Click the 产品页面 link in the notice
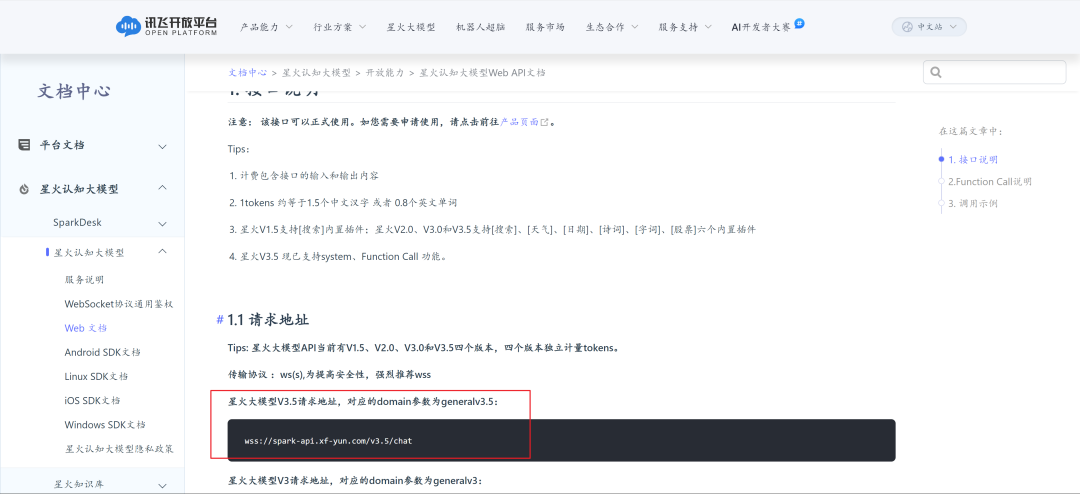Screen dimensions: 1080x494 (519, 122)
